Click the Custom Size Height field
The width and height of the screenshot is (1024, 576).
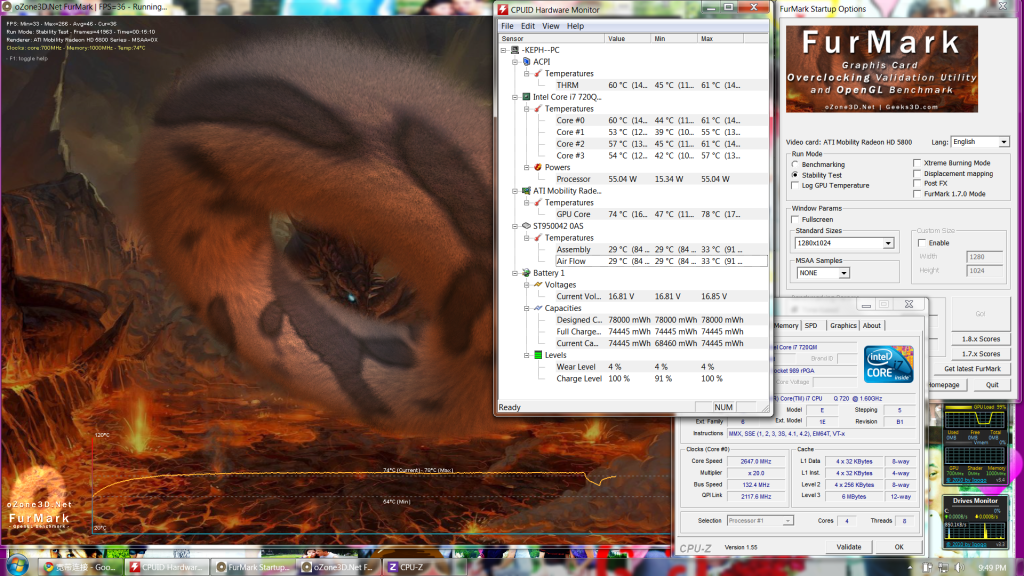click(984, 270)
